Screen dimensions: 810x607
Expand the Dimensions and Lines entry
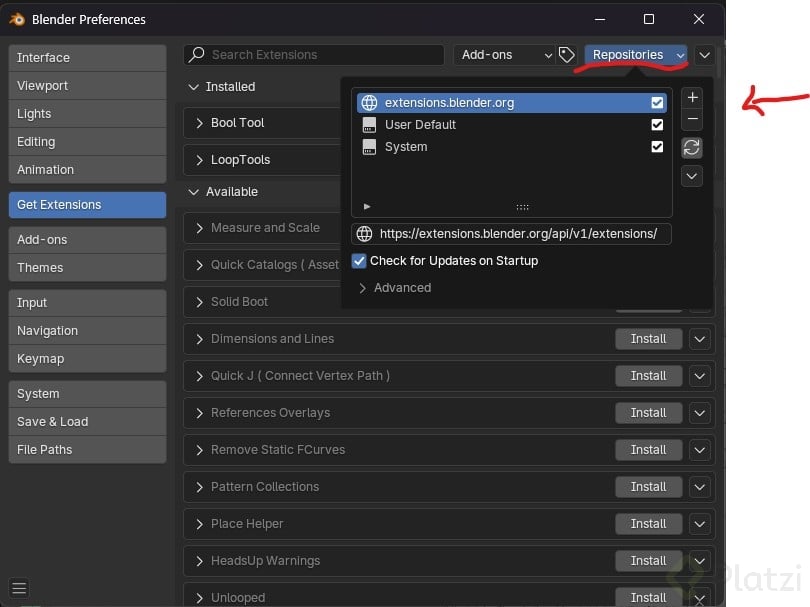(x=199, y=339)
